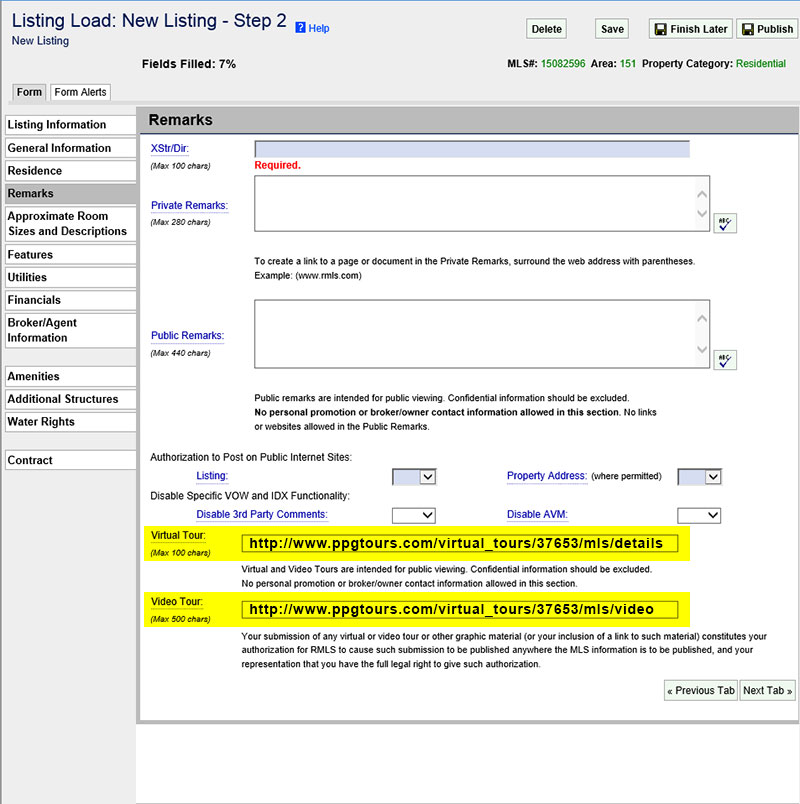Click Public Remarks scroll up arrow
Image resolution: width=800 pixels, height=804 pixels.
click(x=703, y=319)
